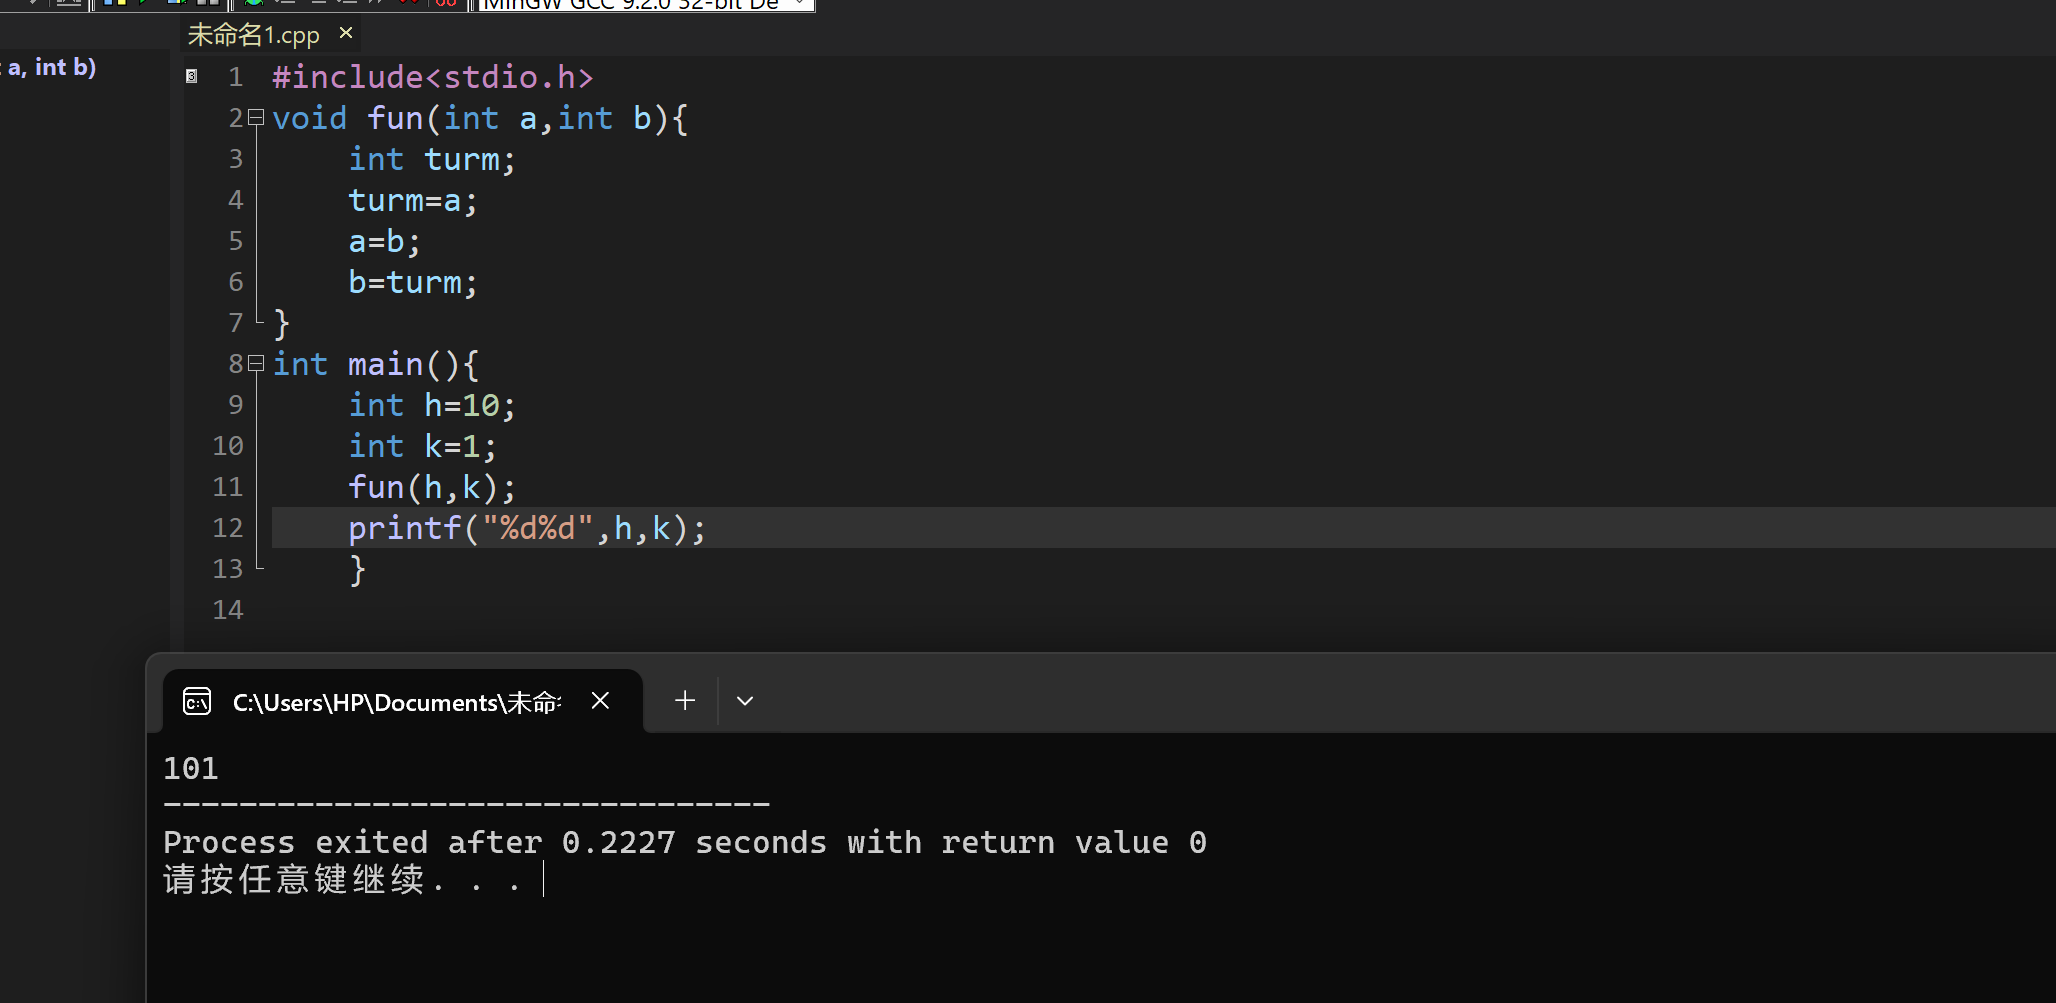The height and width of the screenshot is (1003, 2056).
Task: Click line number 14 in the gutter
Action: [228, 610]
